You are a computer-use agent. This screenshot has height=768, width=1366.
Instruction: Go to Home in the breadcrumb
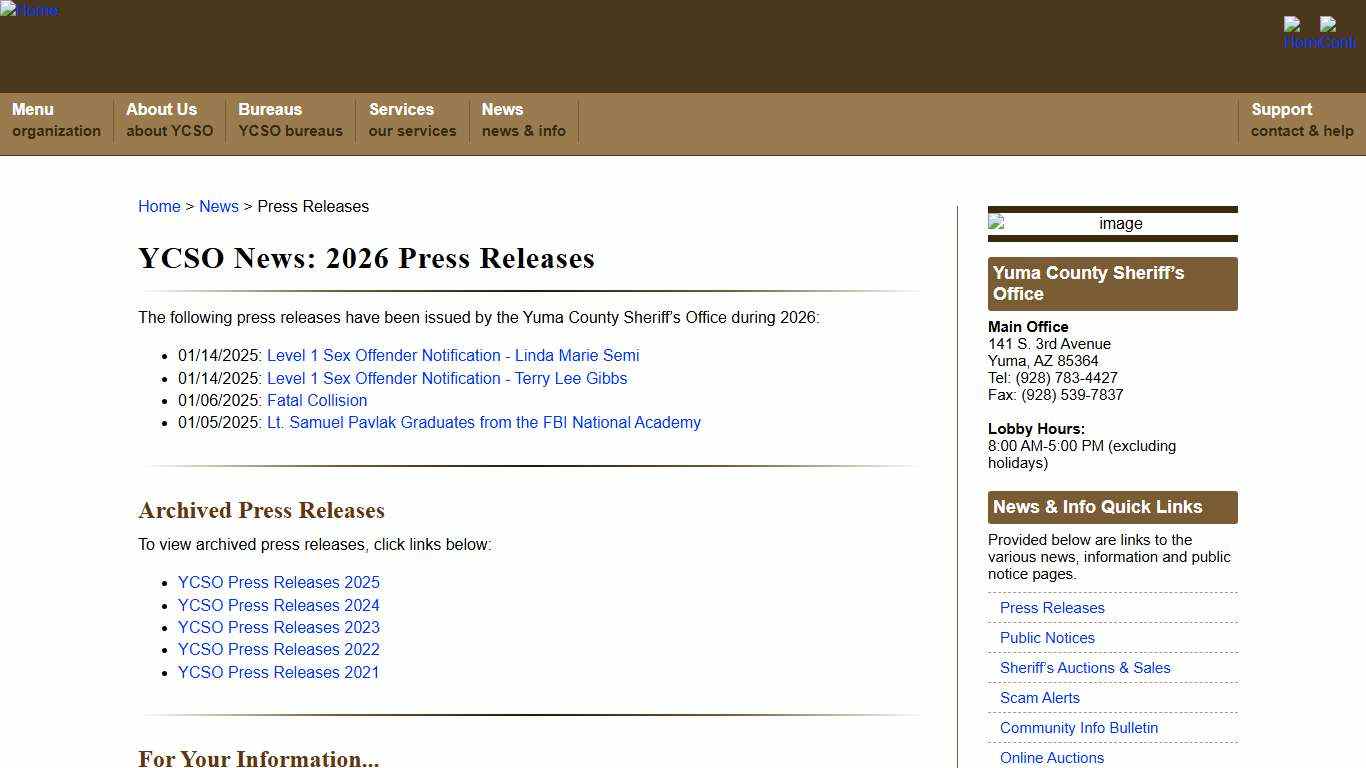(159, 206)
